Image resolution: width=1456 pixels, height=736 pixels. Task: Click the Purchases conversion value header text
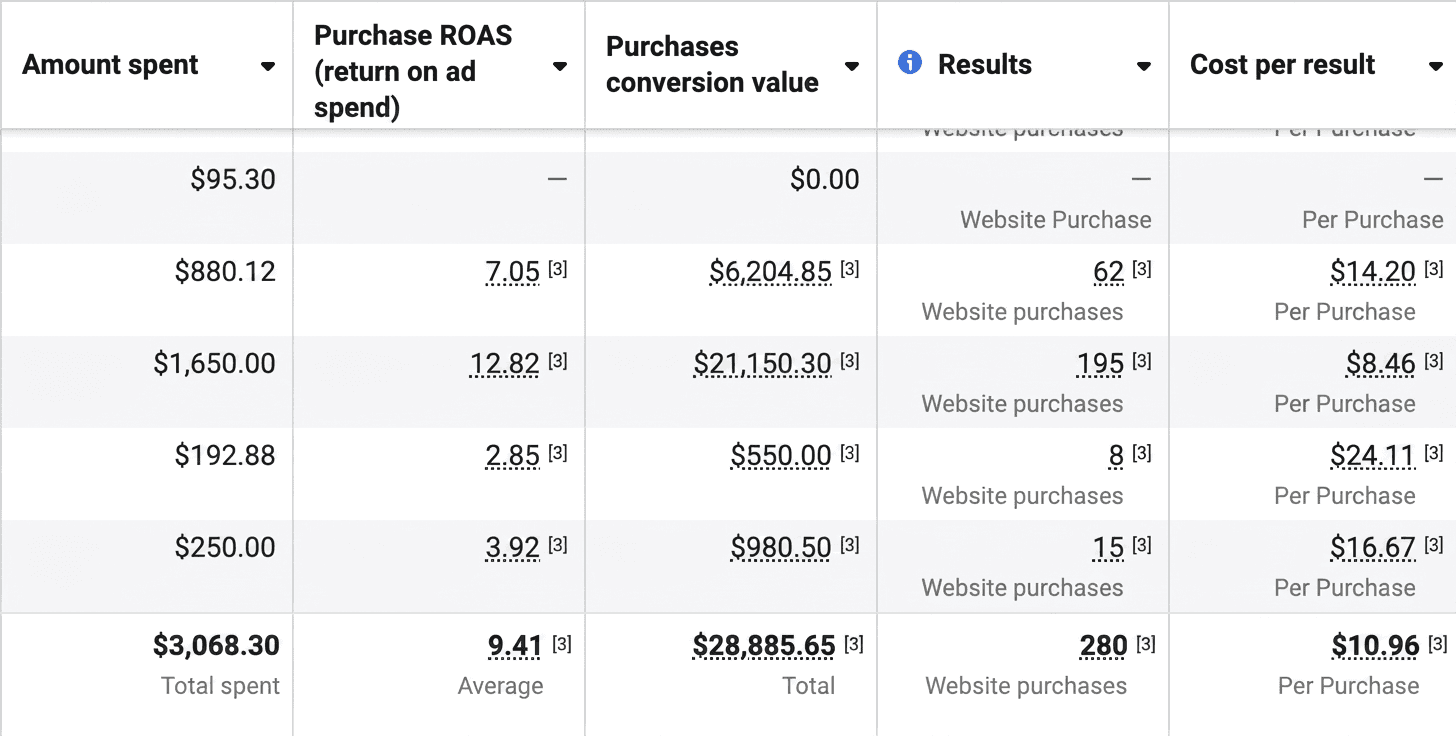(712, 65)
